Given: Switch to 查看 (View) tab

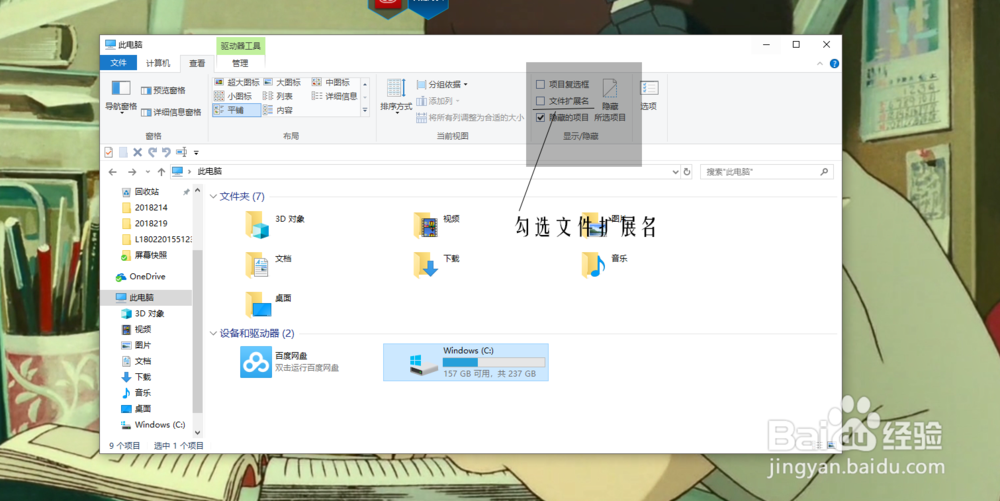Looking at the screenshot, I should 197,63.
